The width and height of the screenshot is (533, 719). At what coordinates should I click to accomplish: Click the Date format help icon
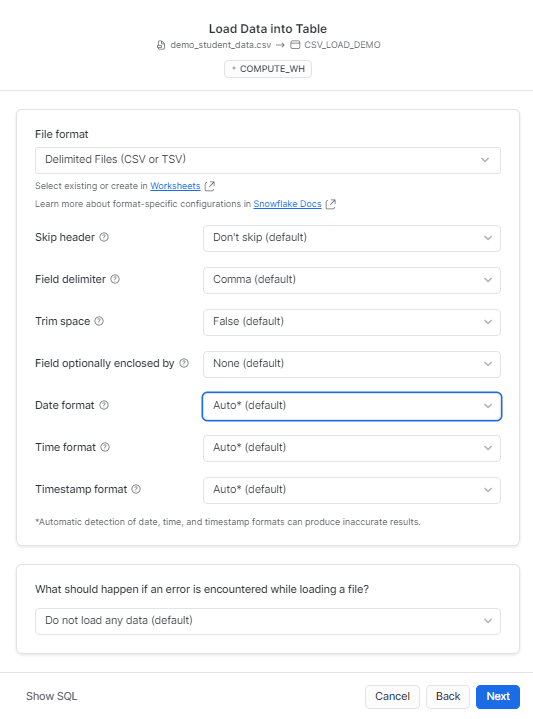point(104,405)
